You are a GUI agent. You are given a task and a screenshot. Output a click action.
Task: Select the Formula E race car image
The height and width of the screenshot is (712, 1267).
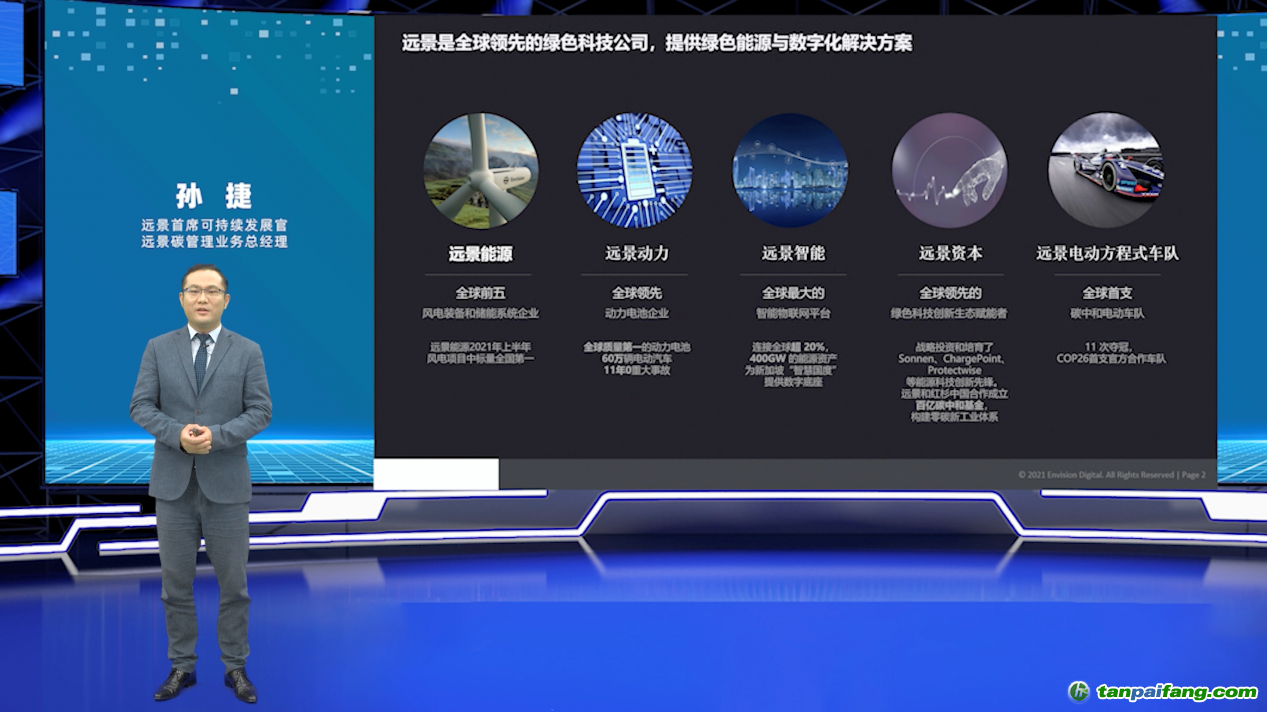(x=1106, y=171)
